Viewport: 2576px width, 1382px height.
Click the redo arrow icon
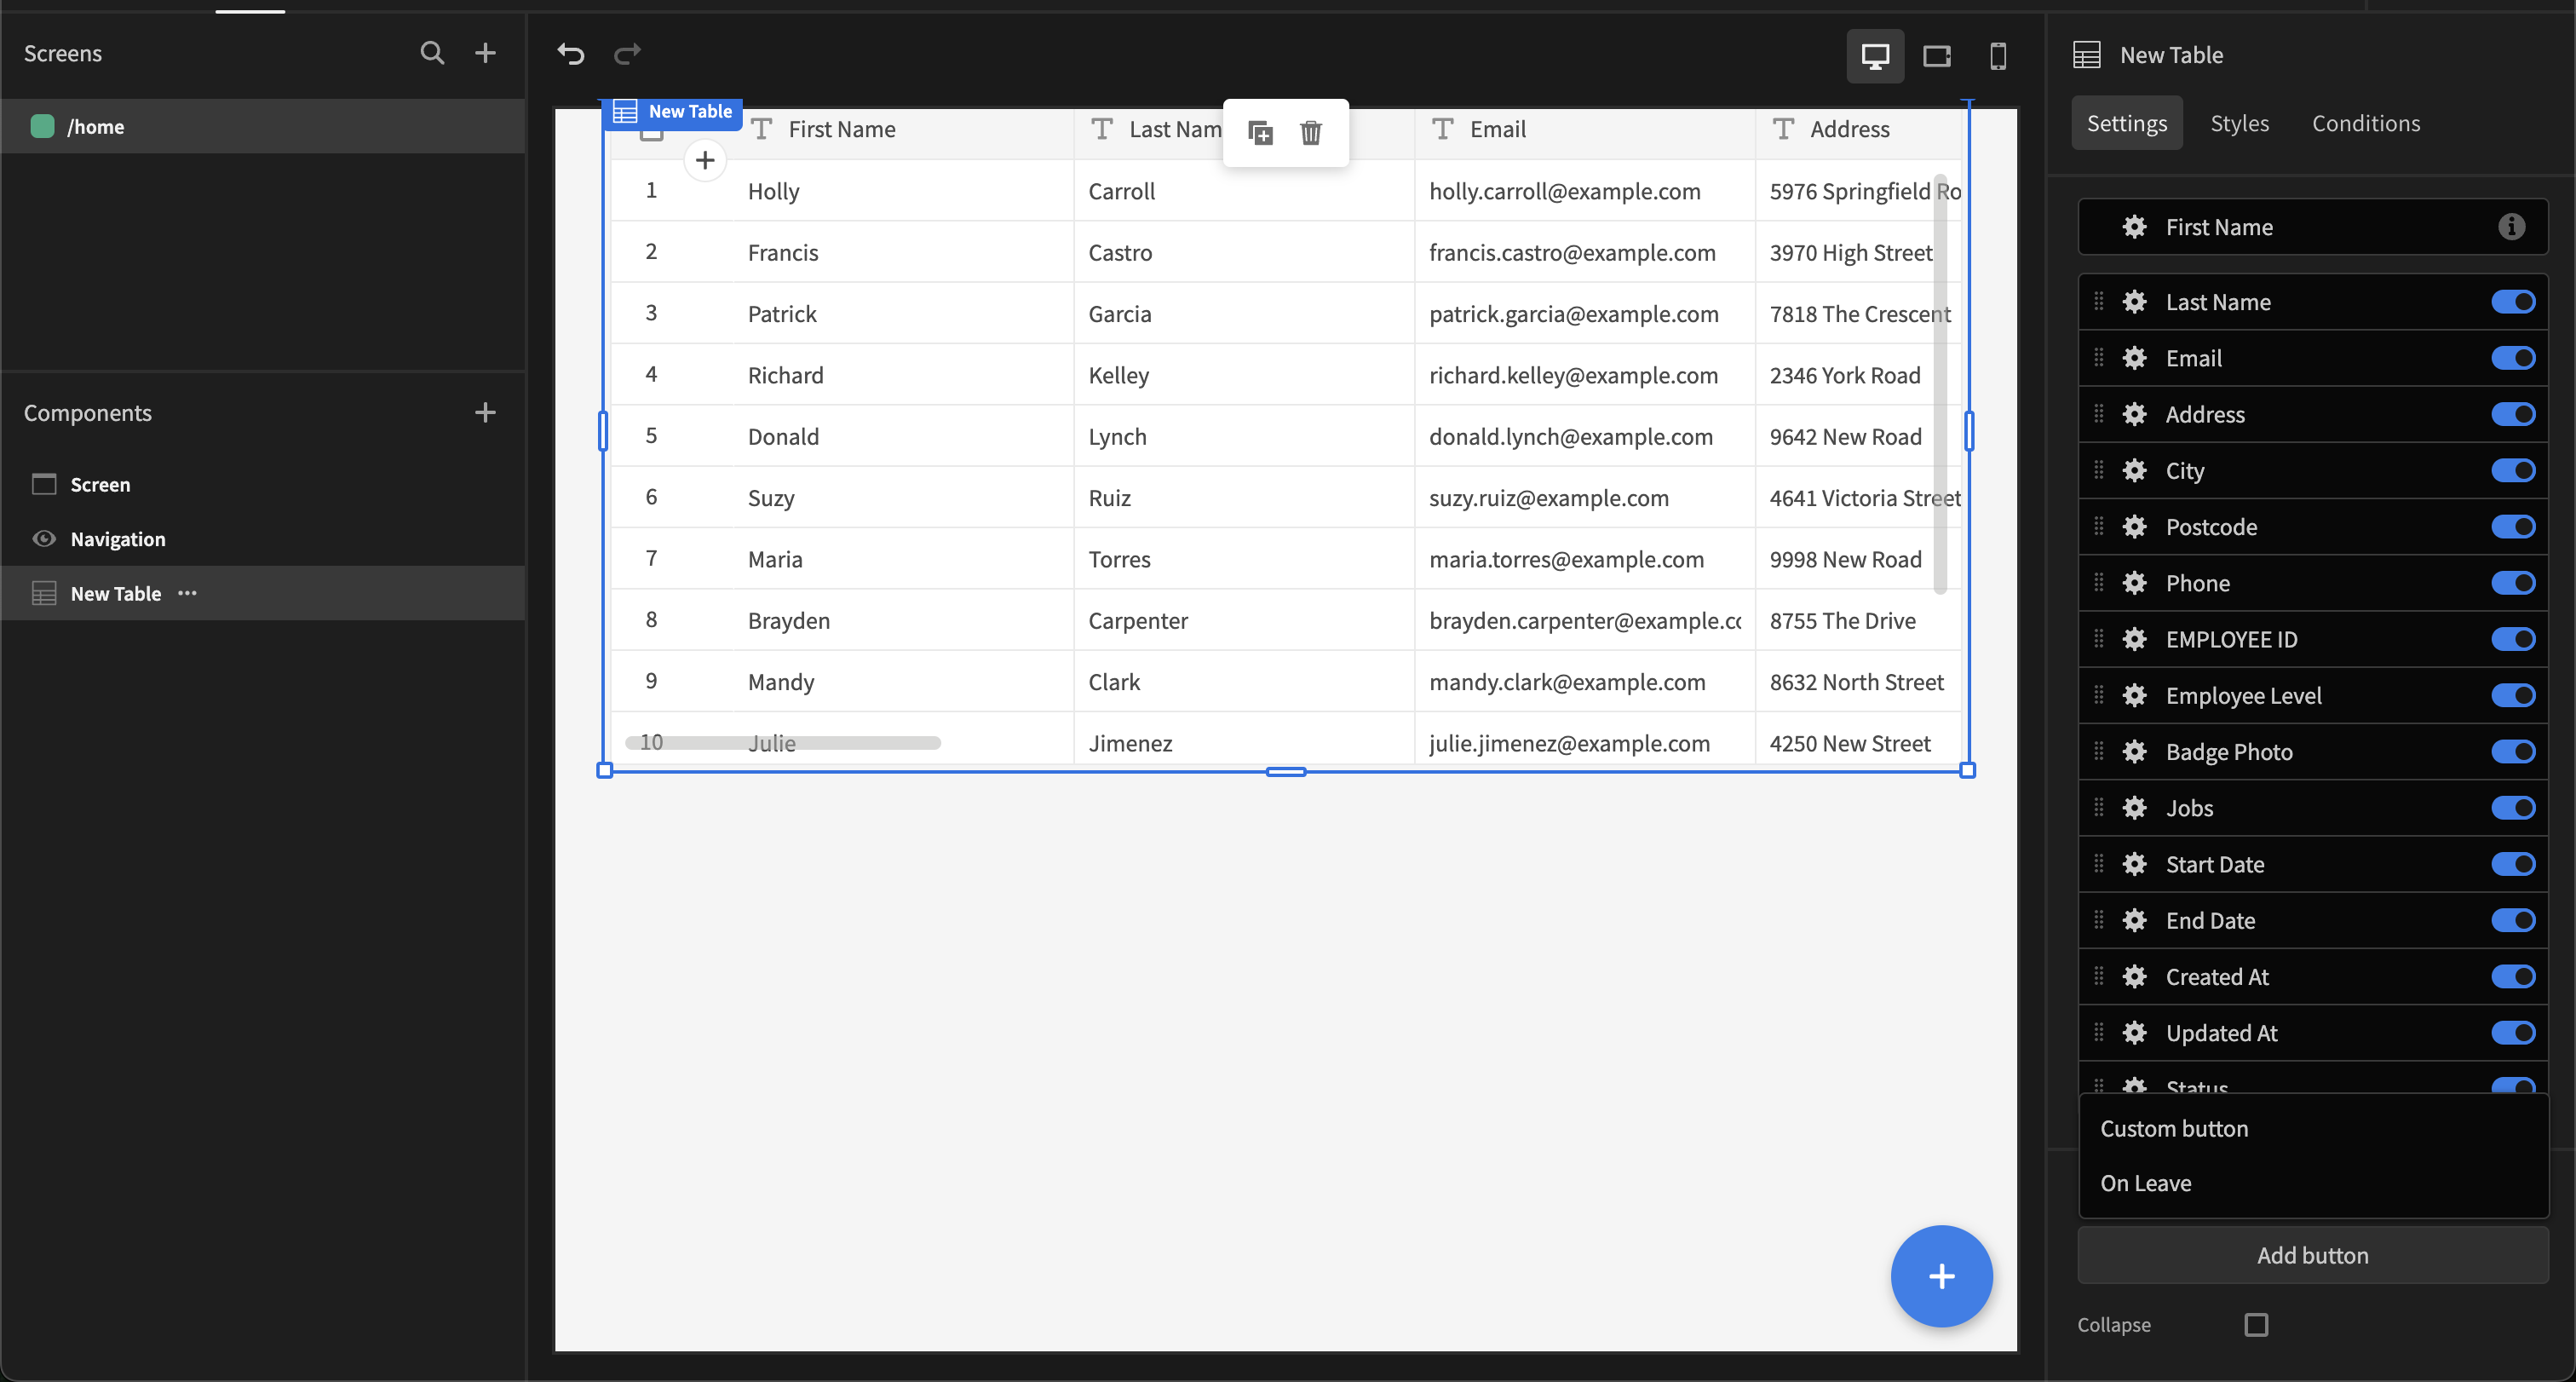pyautogui.click(x=629, y=53)
